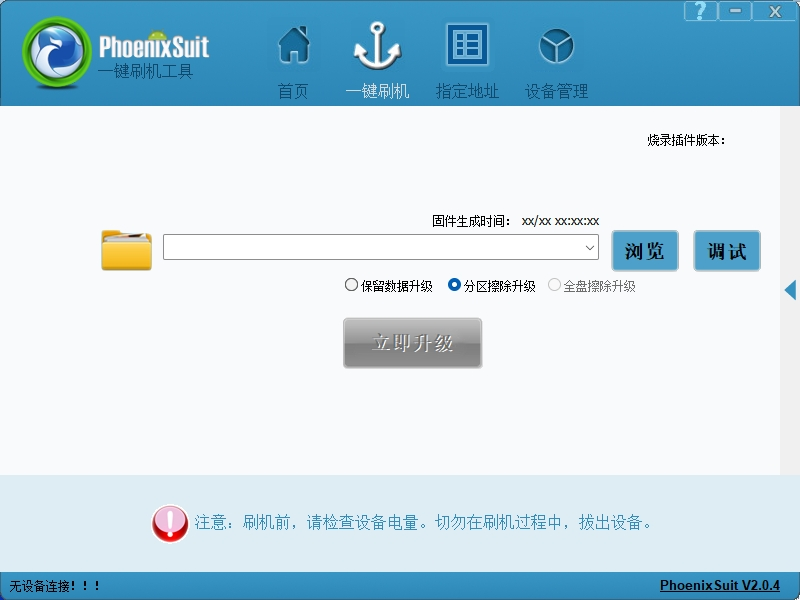Image resolution: width=800 pixels, height=600 pixels.
Task: Expand the side panel blue triangle
Action: pyautogui.click(x=790, y=290)
